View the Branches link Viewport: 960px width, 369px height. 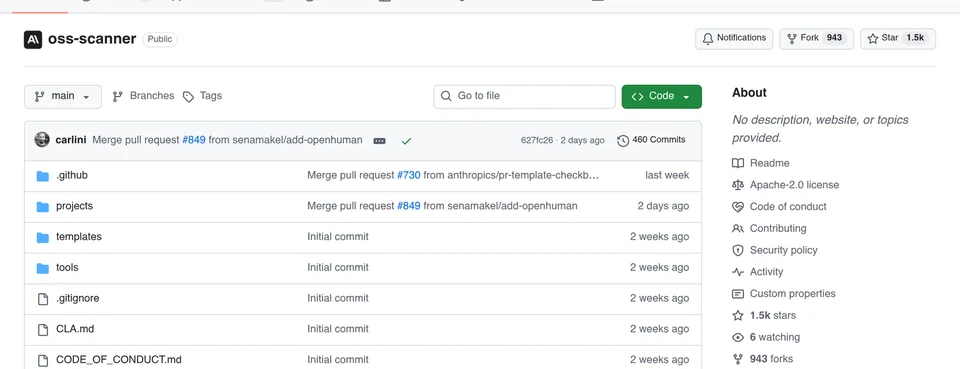point(143,96)
